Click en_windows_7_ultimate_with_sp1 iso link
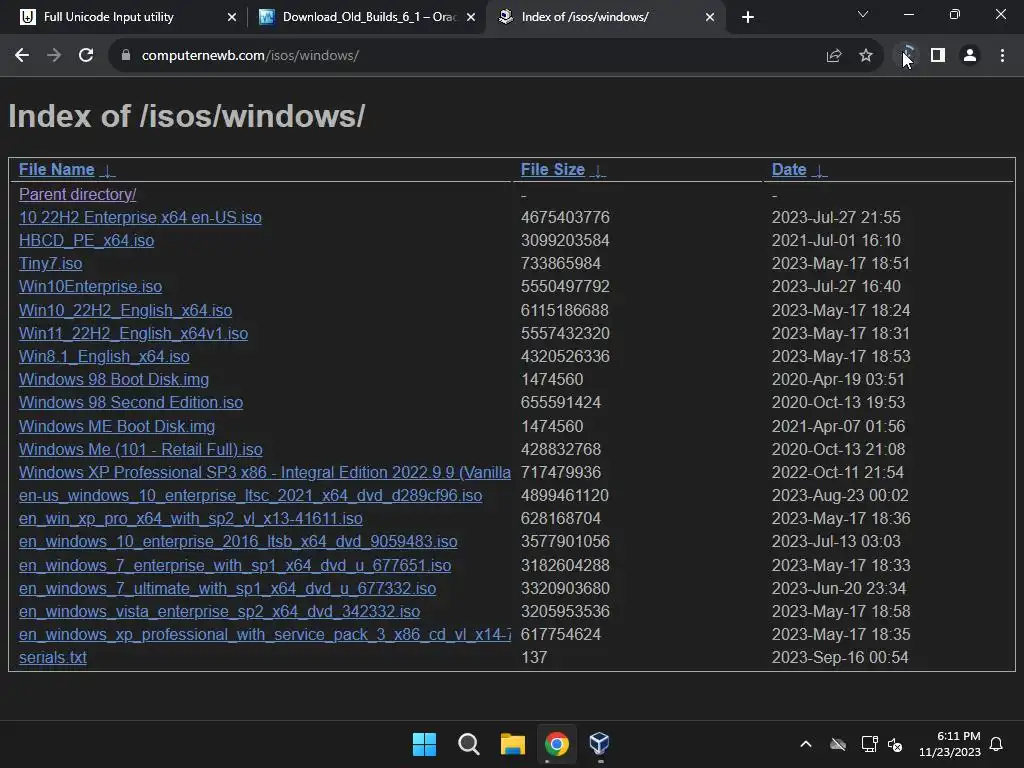Screen dimensions: 1024x768 click(x=227, y=588)
